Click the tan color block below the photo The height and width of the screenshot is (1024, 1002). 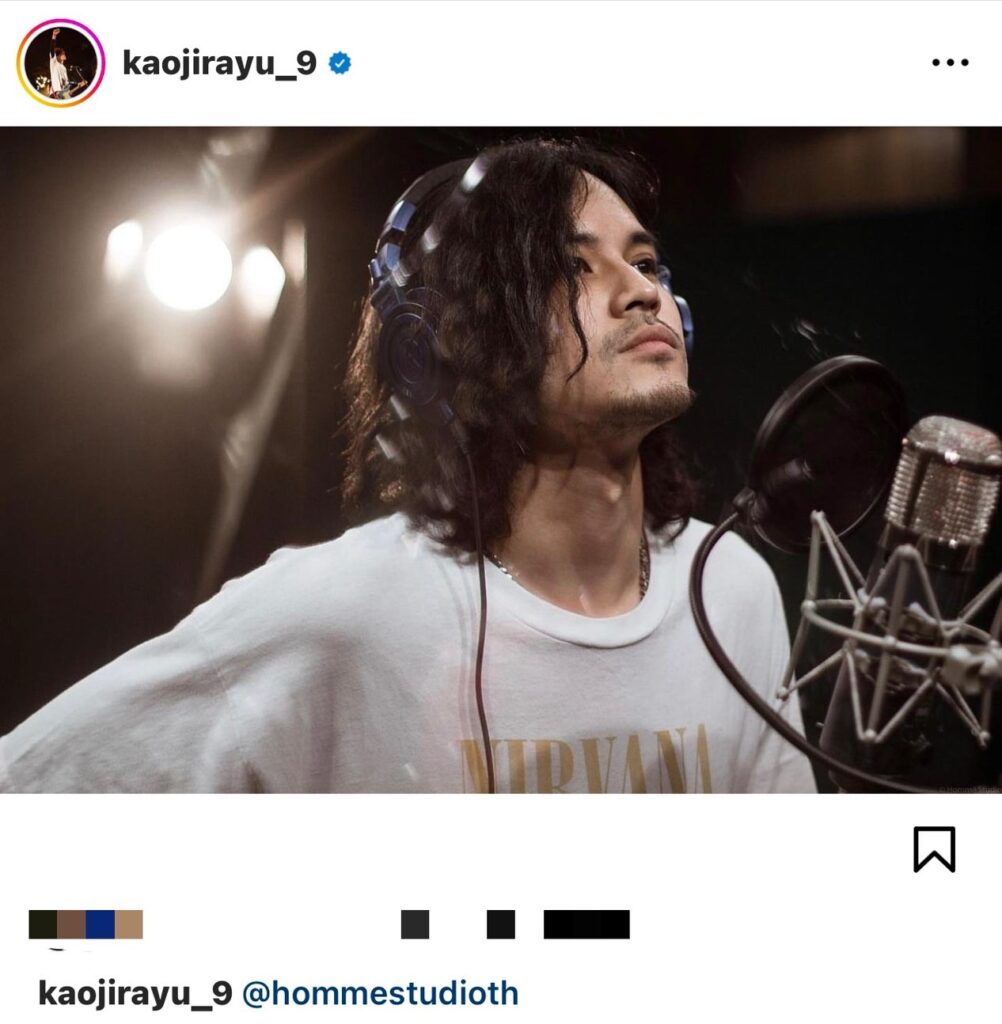[x=129, y=924]
